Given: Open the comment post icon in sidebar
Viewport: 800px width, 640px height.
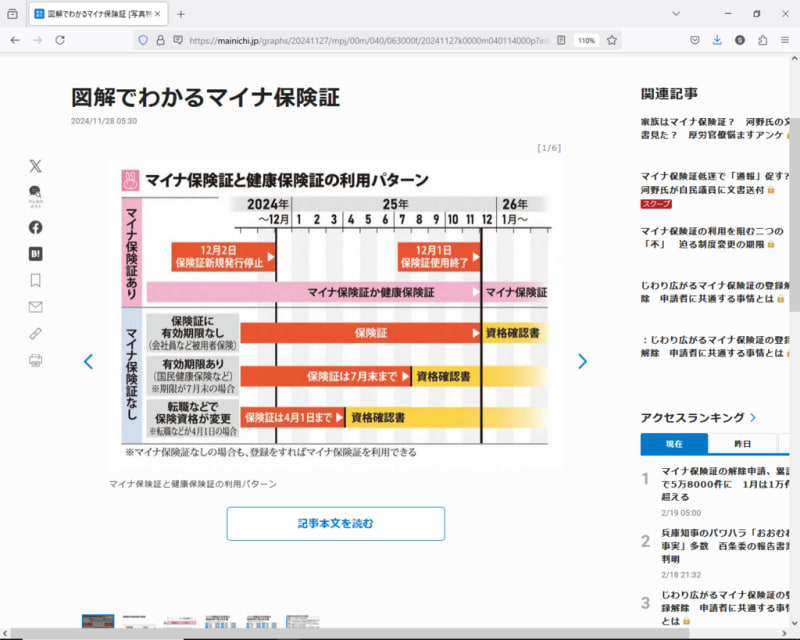Looking at the screenshot, I should click(x=35, y=196).
